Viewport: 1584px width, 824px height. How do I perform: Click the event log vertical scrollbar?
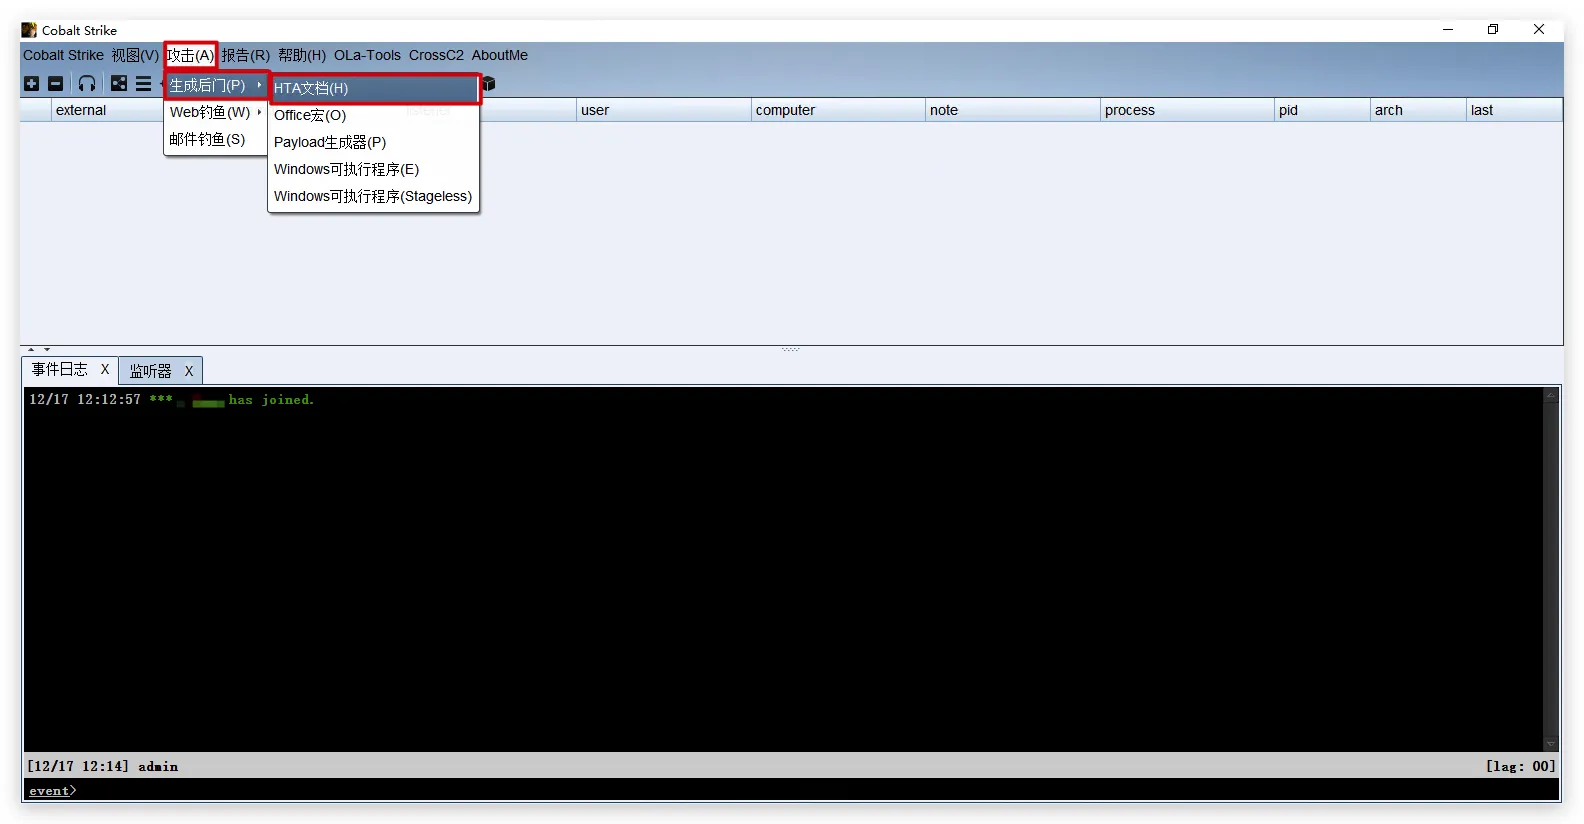point(1551,568)
